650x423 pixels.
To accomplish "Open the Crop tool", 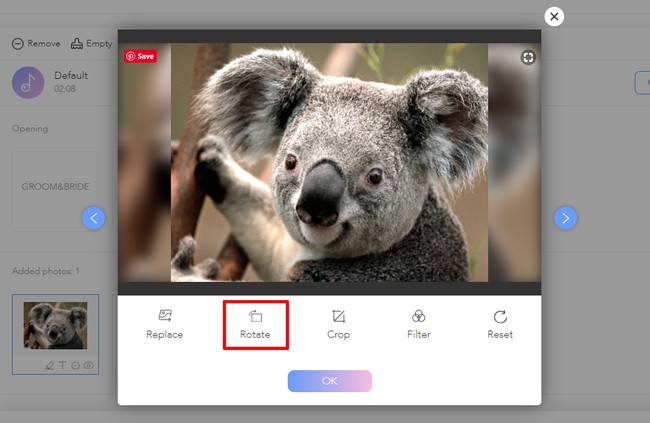I will (338, 325).
